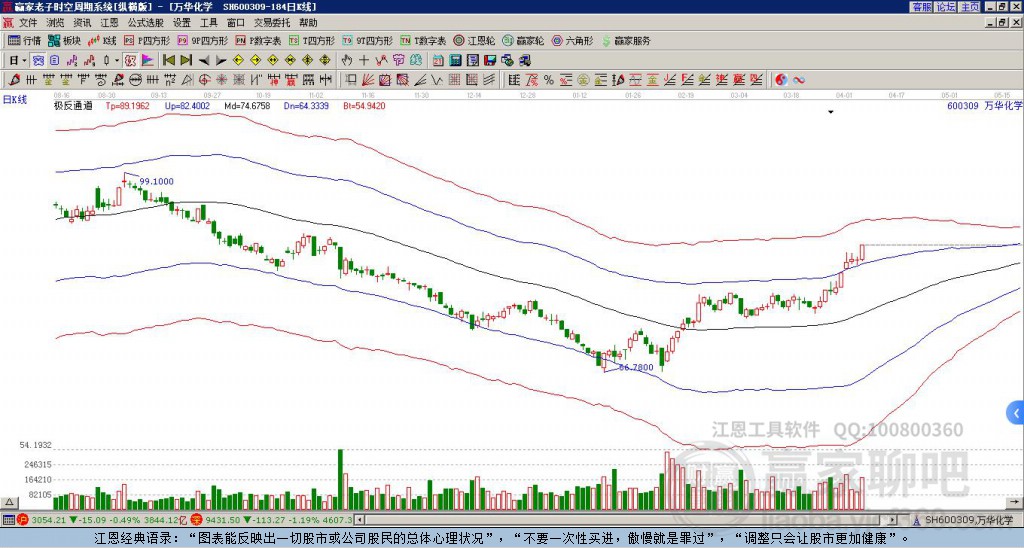This screenshot has width=1024, height=548.
Task: Select the red fan lines tool
Action: [x=368, y=80]
